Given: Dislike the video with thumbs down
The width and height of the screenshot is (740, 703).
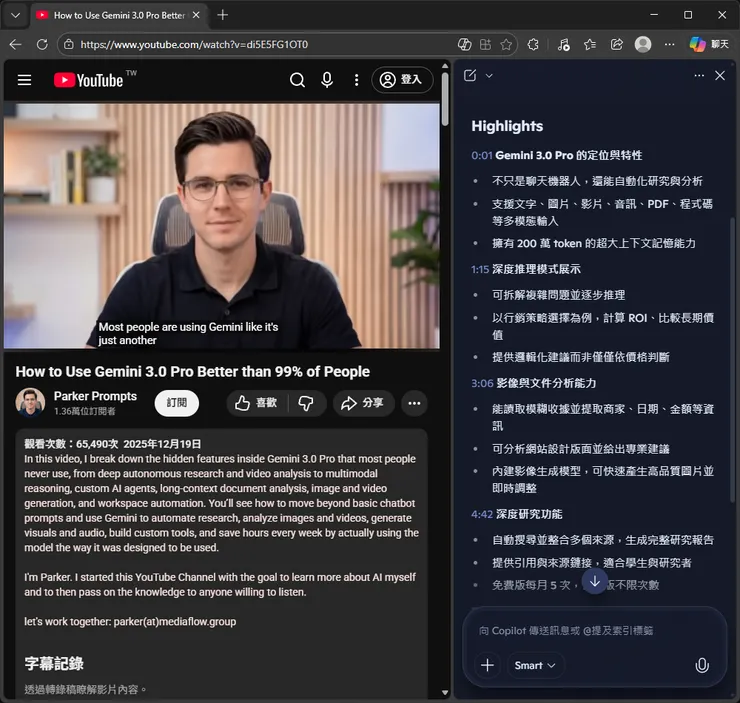Looking at the screenshot, I should (306, 403).
